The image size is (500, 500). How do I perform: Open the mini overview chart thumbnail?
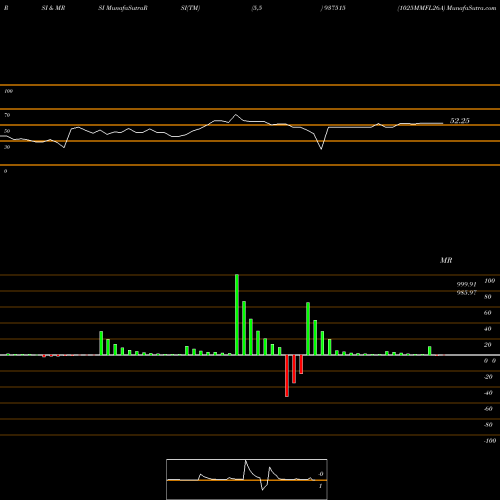click(x=247, y=479)
